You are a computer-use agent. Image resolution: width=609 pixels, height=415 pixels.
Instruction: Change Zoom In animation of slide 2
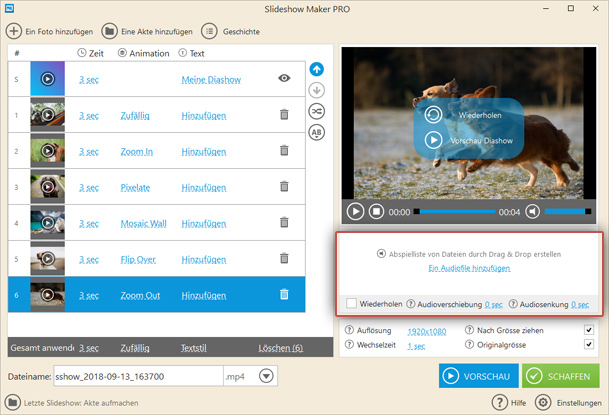pos(137,151)
